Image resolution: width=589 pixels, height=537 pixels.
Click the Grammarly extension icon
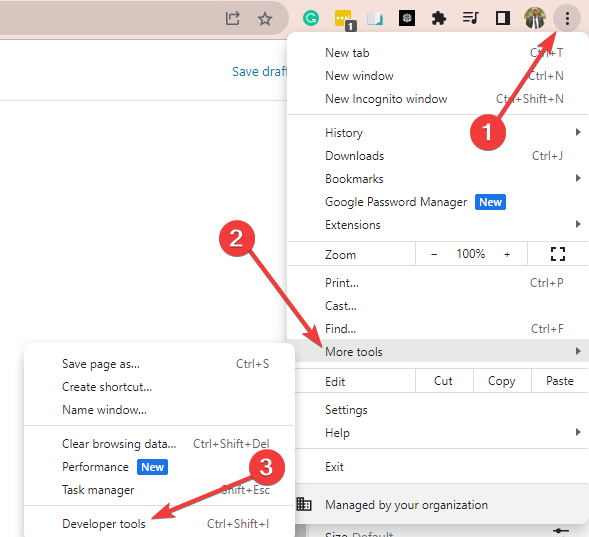tap(311, 18)
